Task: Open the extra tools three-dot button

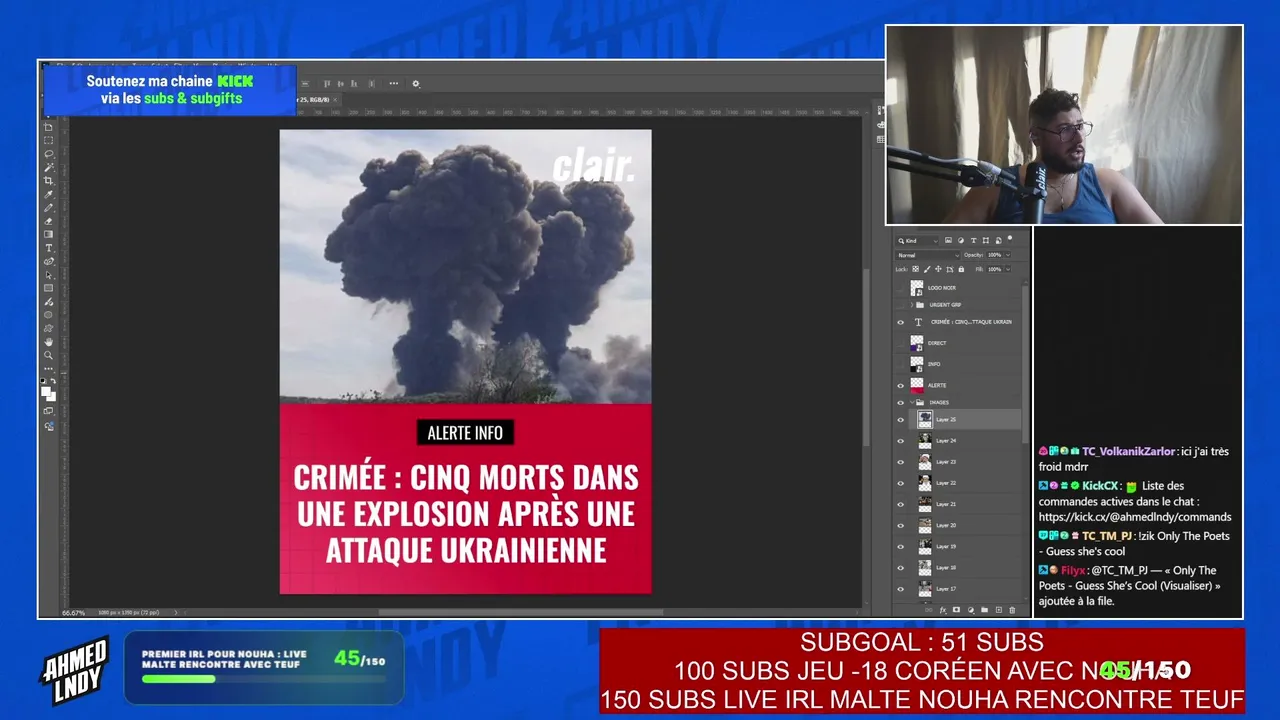Action: point(48,369)
